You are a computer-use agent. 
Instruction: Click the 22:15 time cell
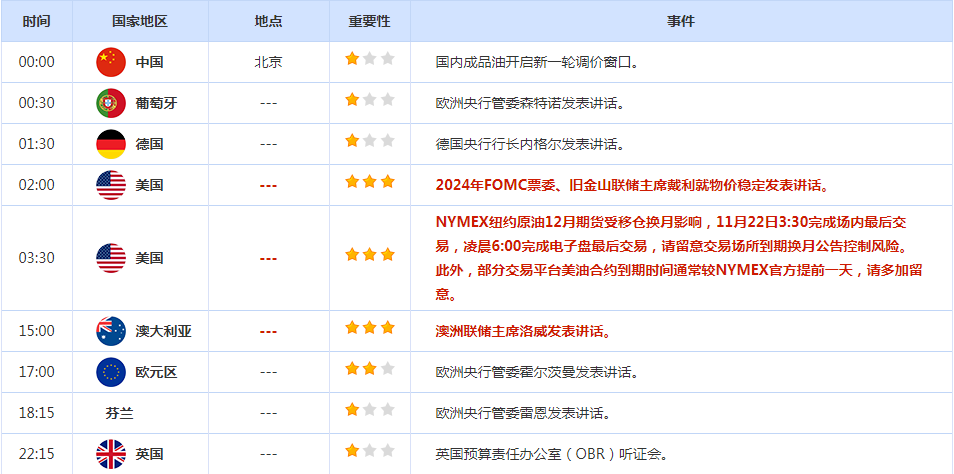pos(37,454)
